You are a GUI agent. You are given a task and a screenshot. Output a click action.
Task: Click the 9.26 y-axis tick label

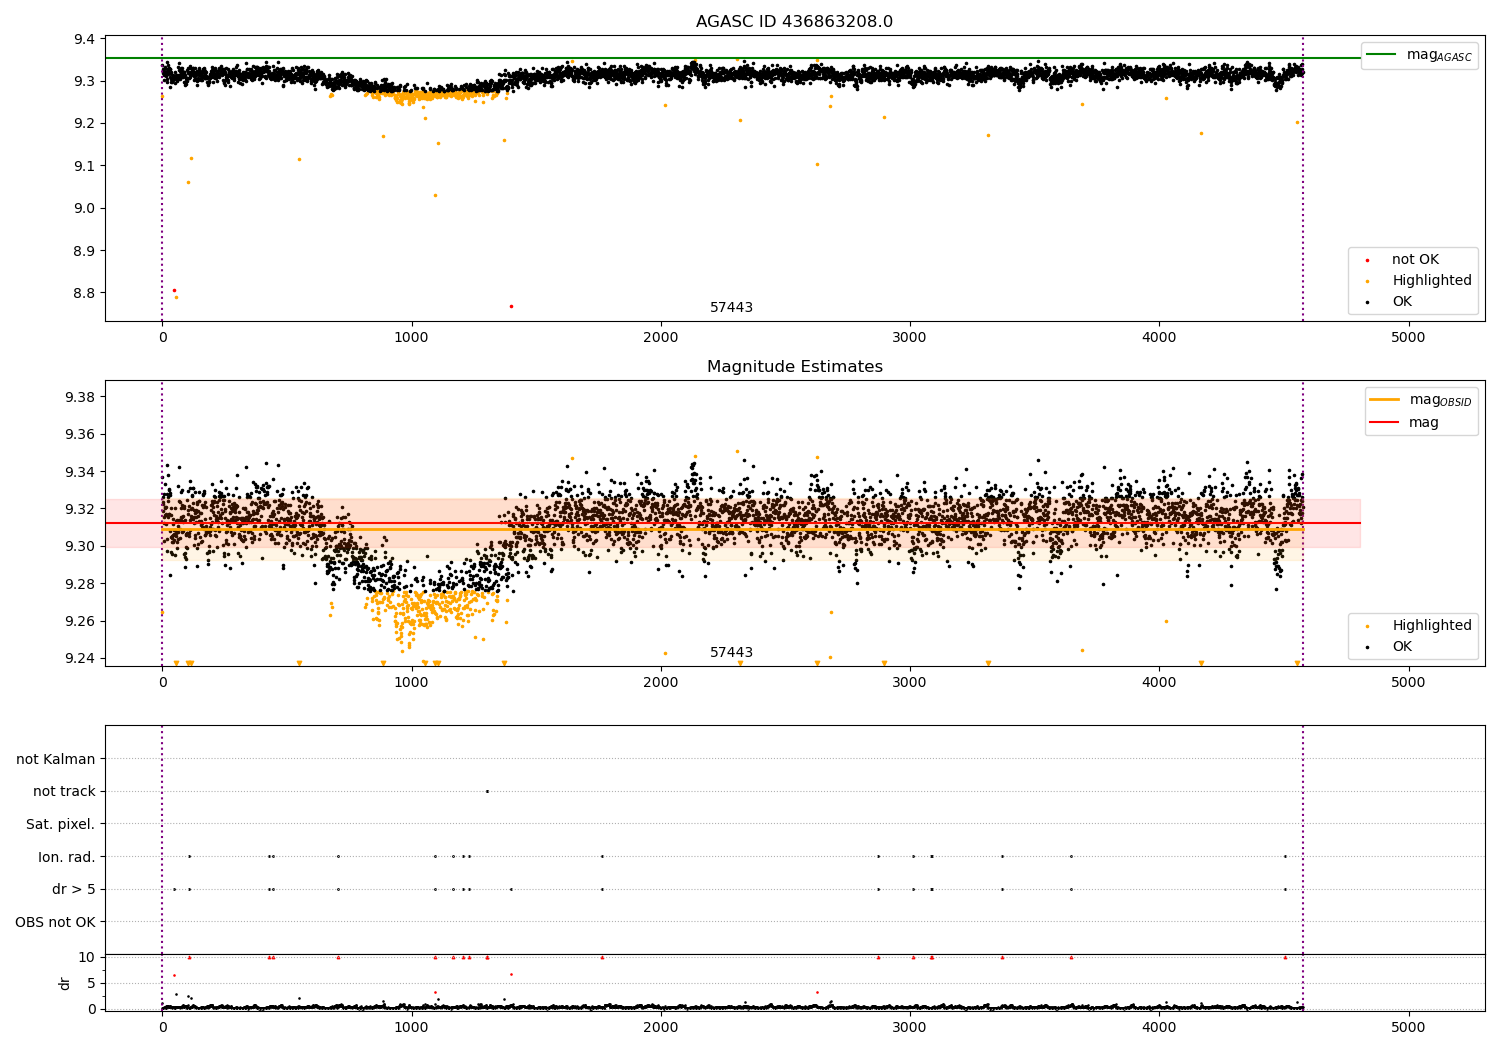pyautogui.click(x=80, y=621)
